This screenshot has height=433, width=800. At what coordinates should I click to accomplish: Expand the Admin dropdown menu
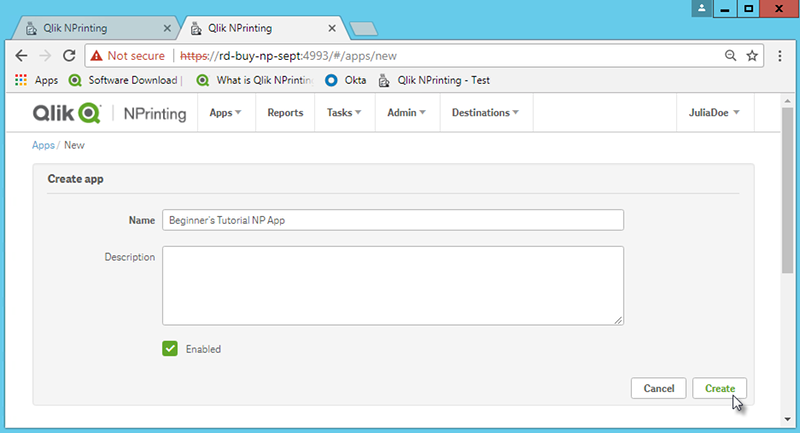pos(407,113)
